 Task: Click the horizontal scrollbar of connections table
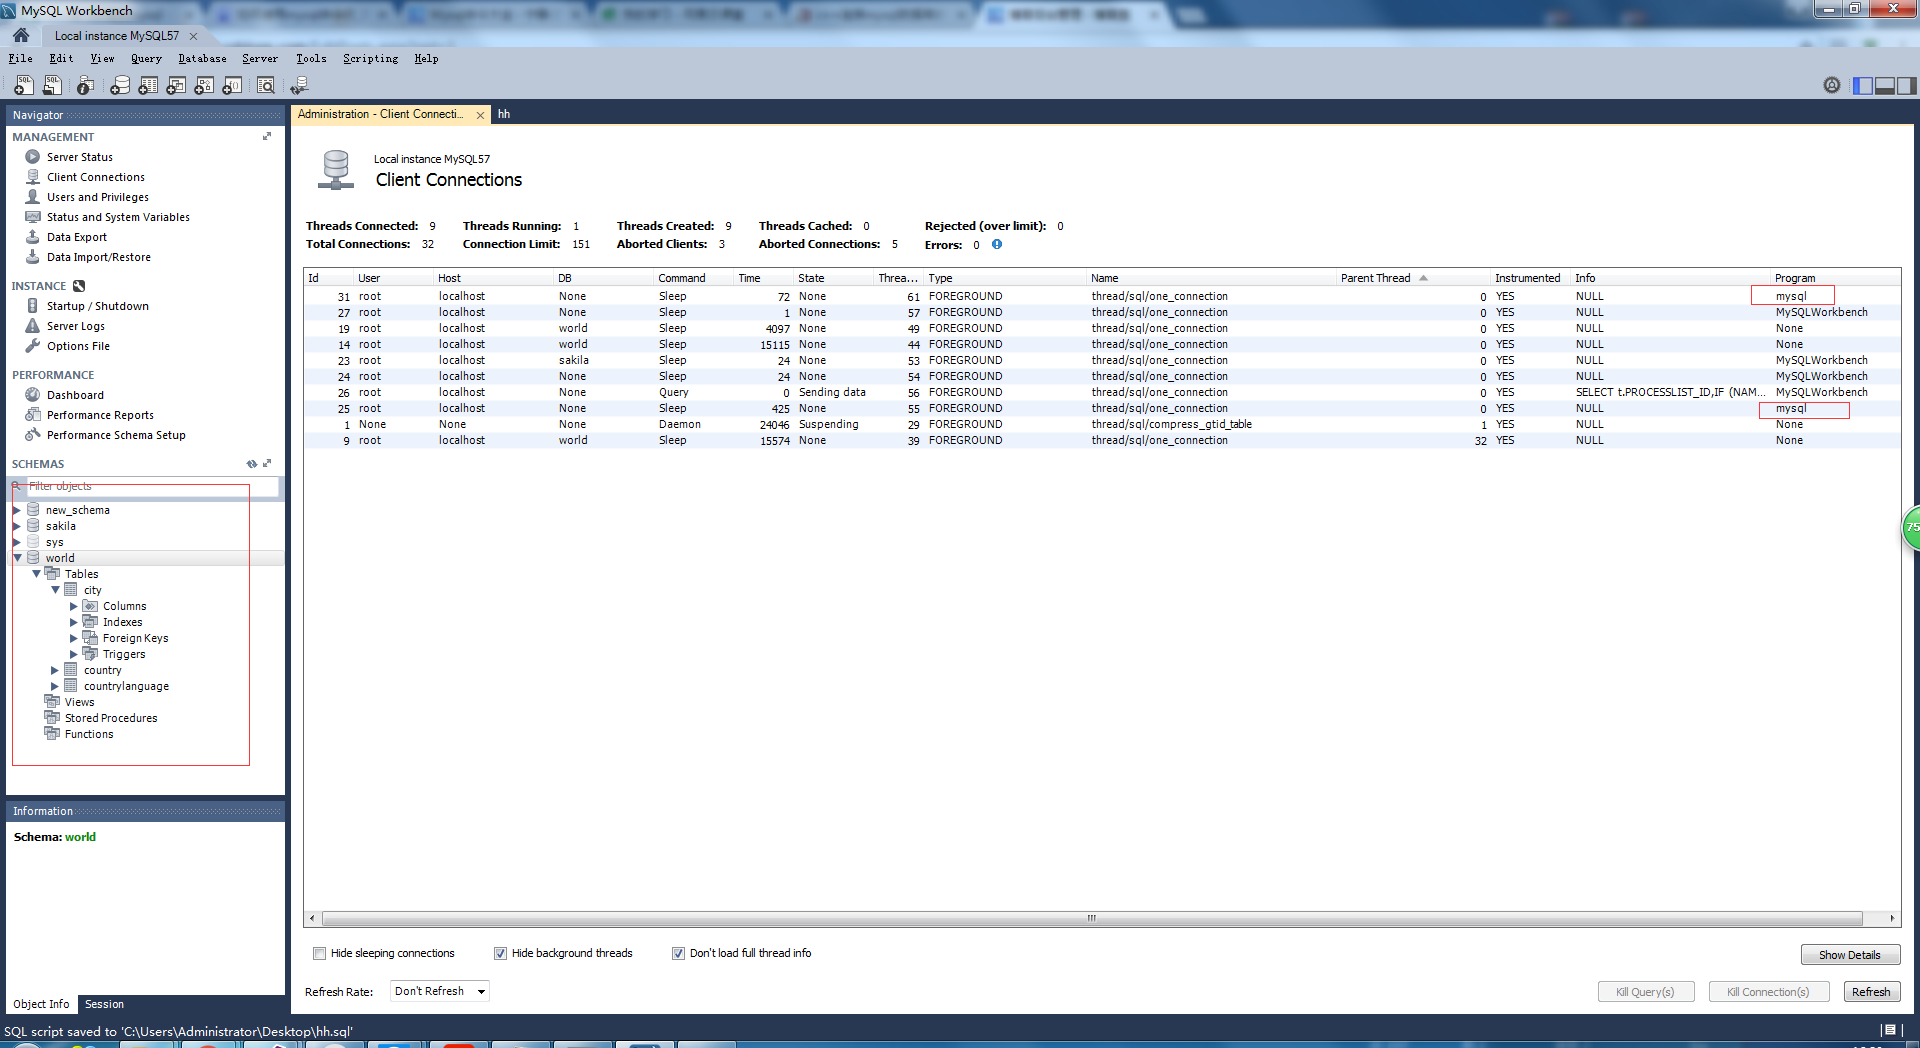1092,918
